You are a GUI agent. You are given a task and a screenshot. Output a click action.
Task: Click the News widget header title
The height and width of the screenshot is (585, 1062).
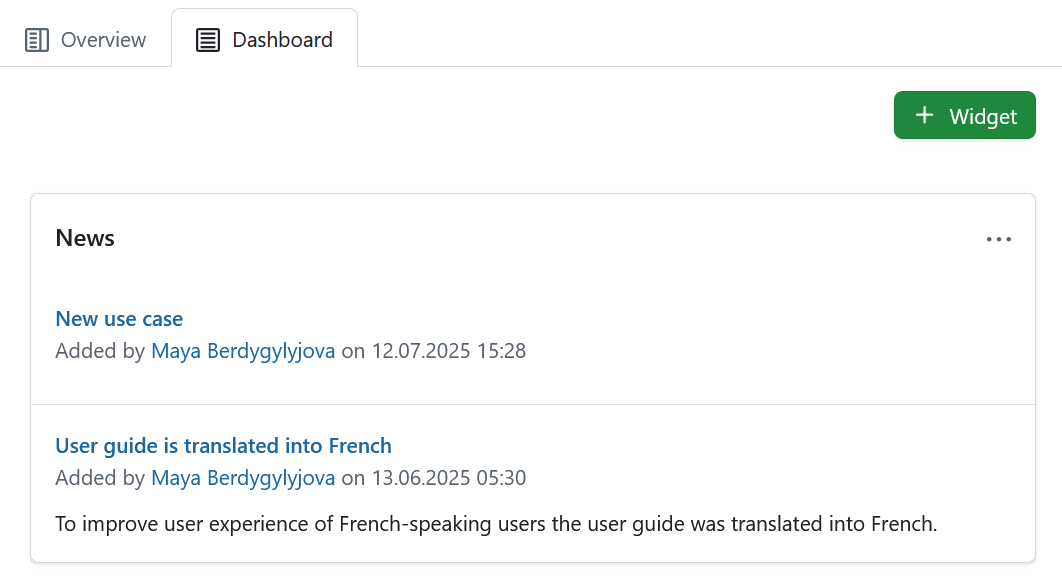click(85, 238)
